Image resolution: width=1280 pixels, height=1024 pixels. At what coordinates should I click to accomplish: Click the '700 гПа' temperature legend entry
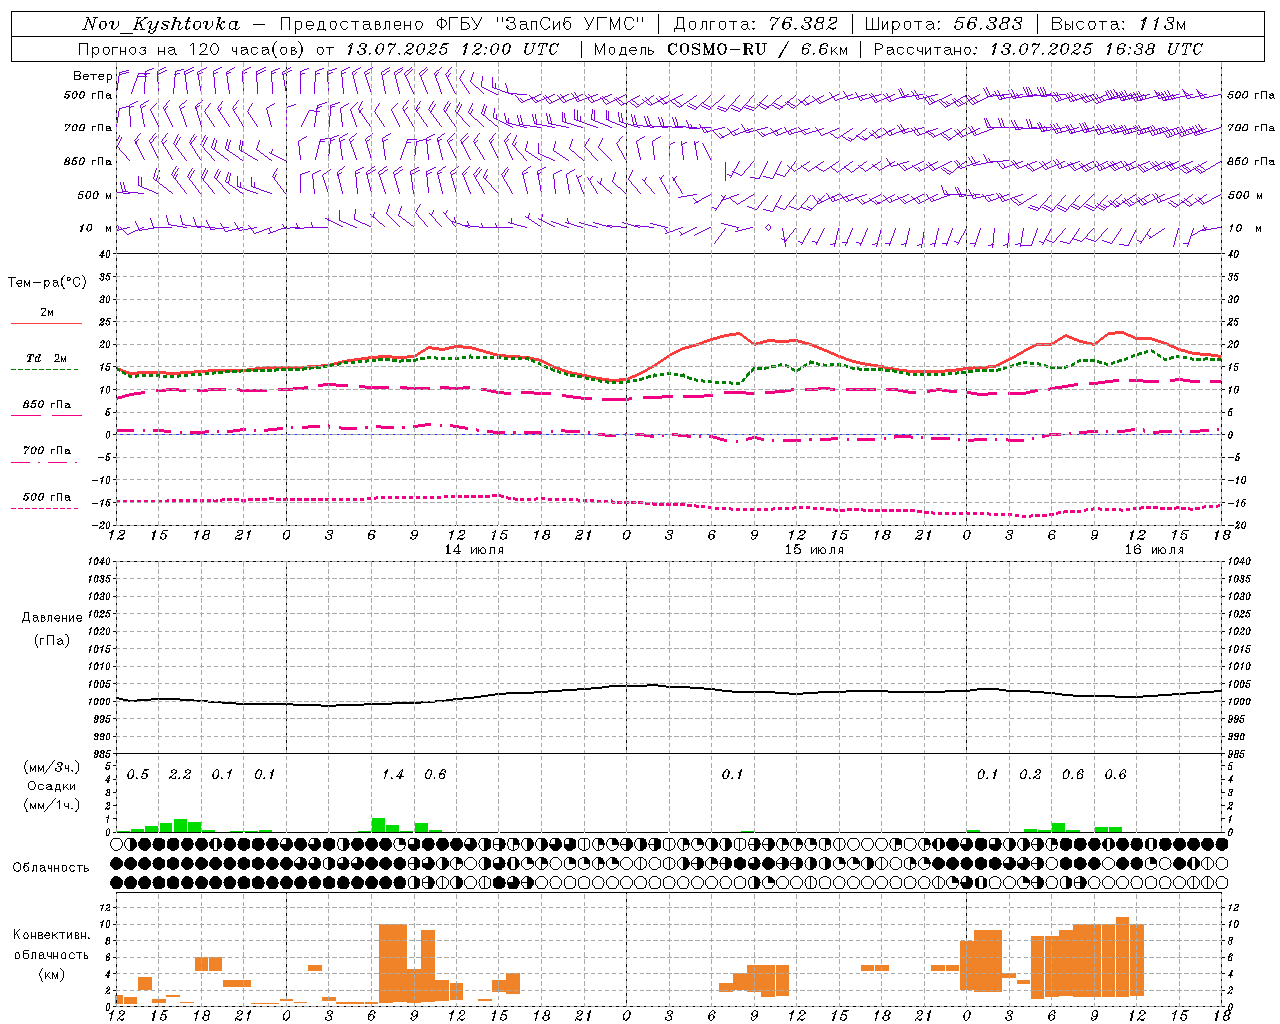pyautogui.click(x=46, y=451)
